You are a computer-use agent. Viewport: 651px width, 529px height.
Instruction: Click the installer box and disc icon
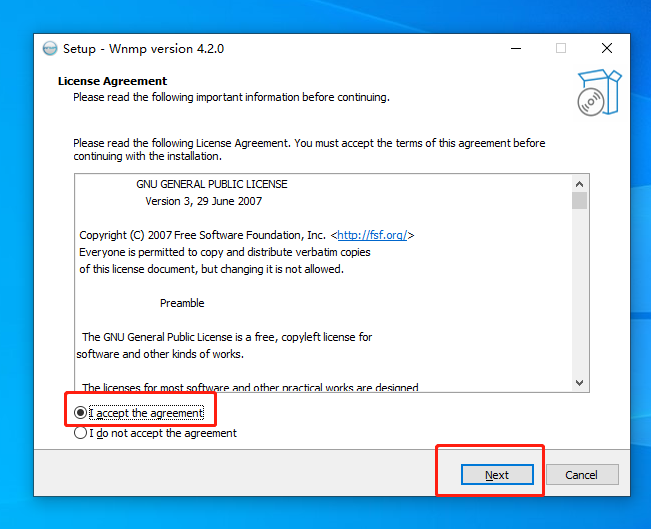pyautogui.click(x=600, y=92)
